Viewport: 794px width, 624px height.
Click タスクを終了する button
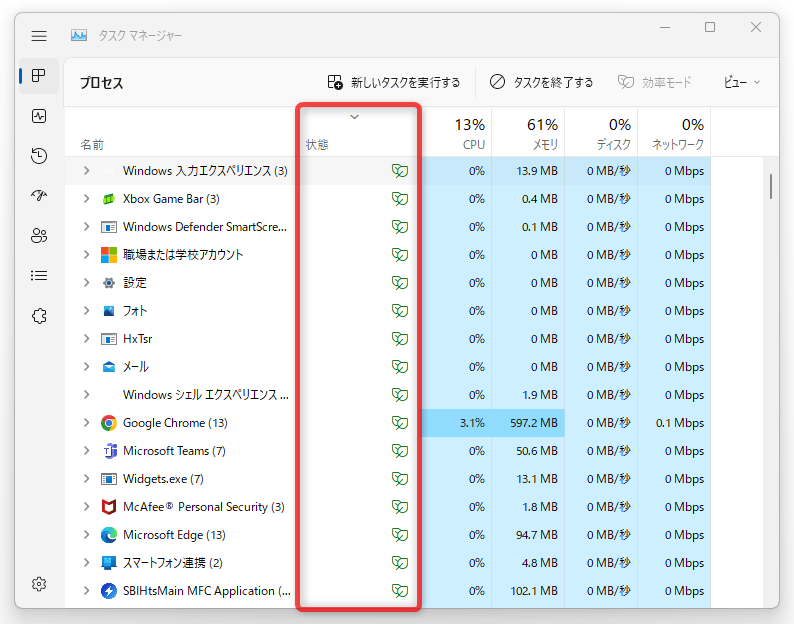[x=541, y=82]
